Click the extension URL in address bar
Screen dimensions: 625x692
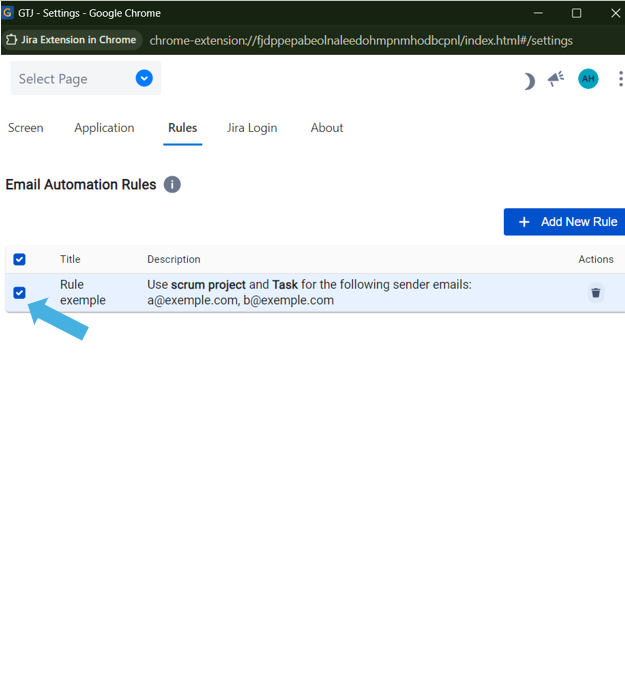click(x=361, y=40)
